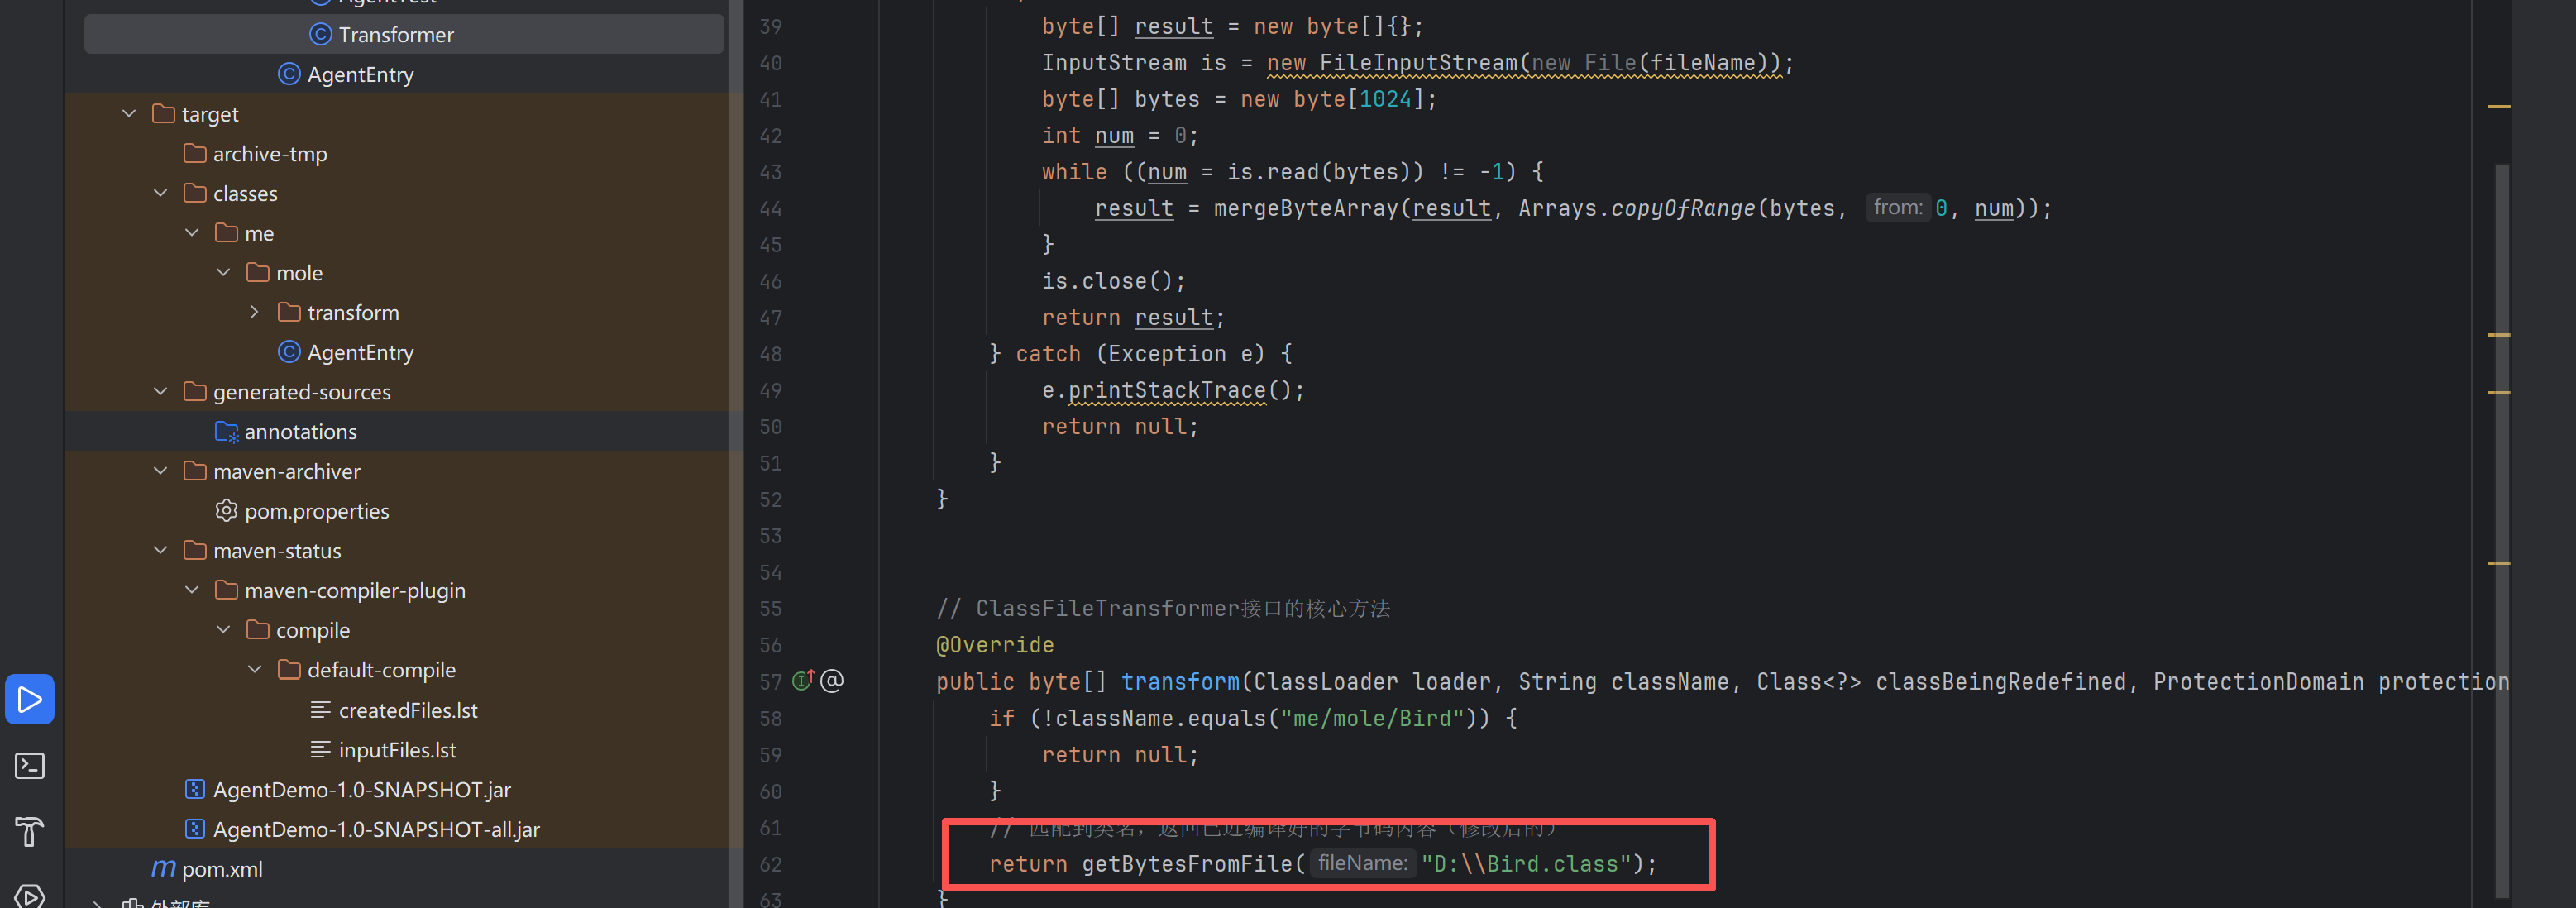Click the implements-method gutter icon
This screenshot has height=908, width=2576.
(803, 681)
